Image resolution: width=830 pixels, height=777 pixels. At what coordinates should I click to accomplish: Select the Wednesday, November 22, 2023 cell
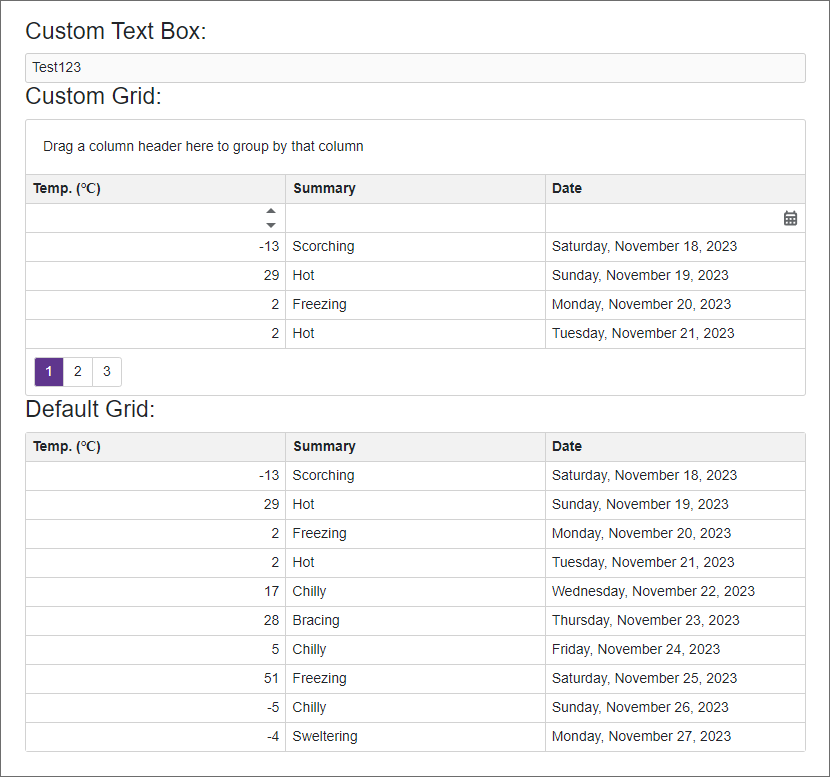point(653,591)
